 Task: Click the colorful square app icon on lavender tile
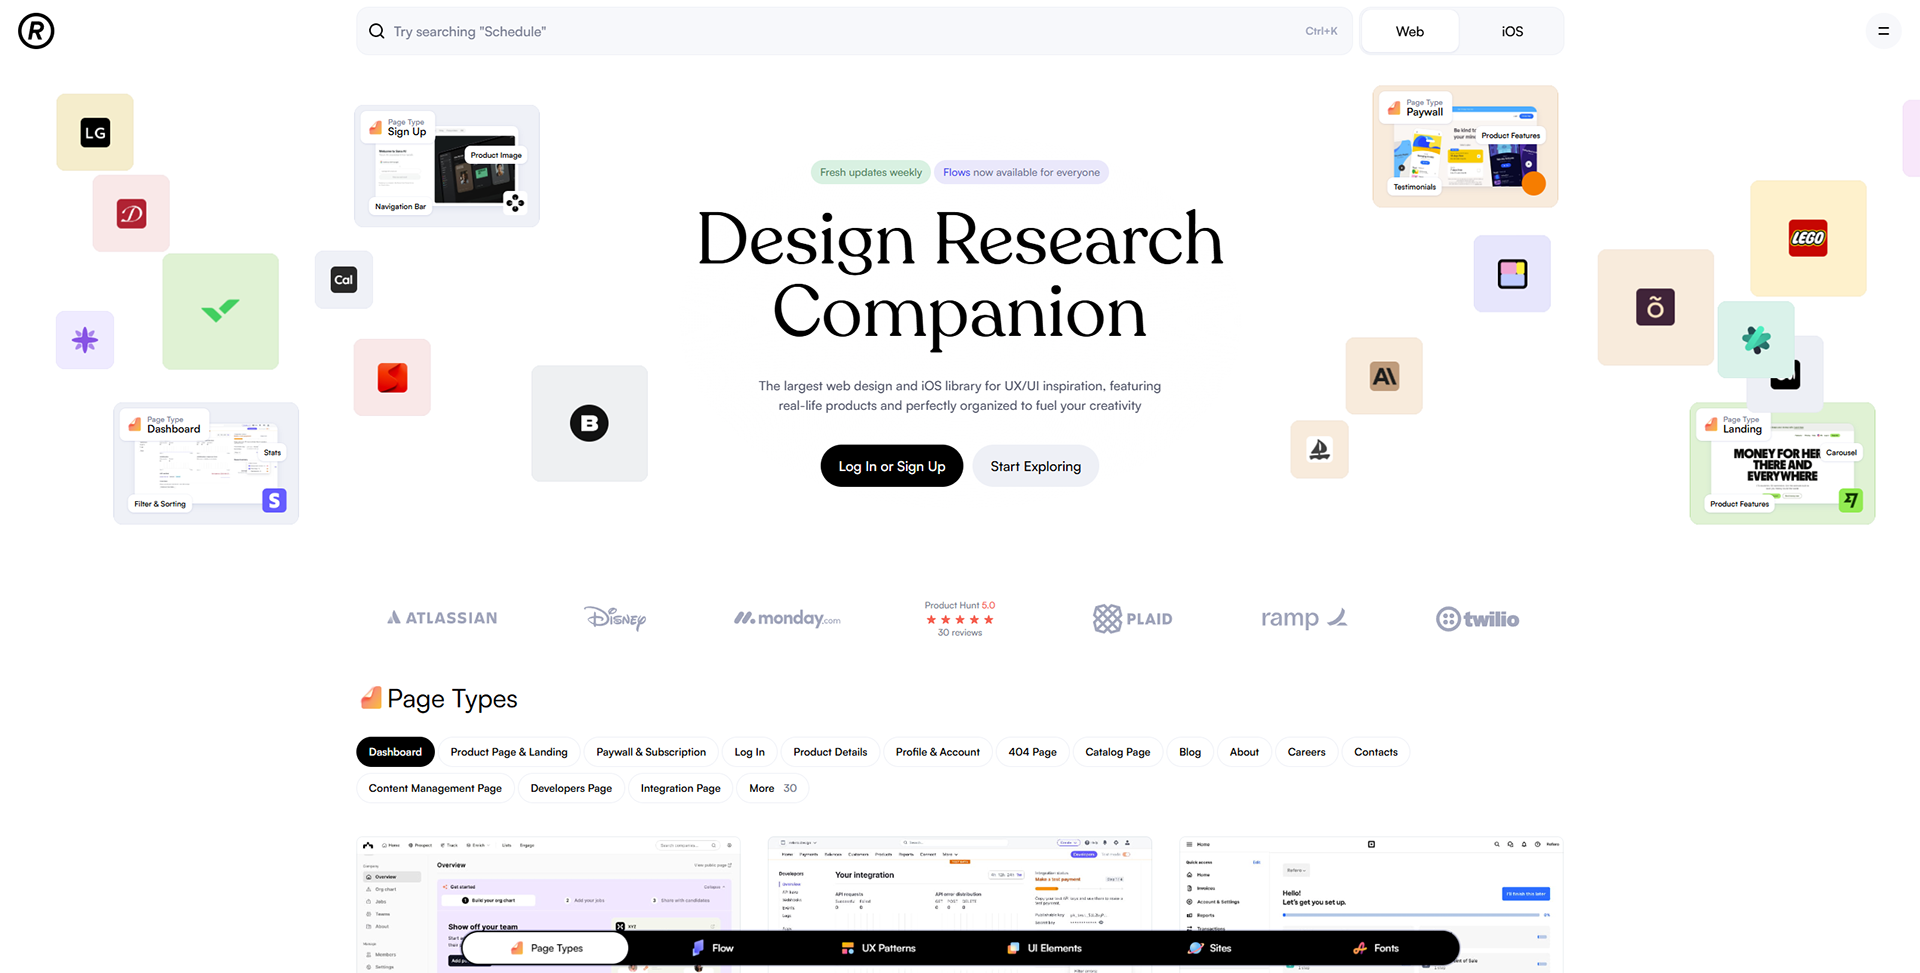(x=1512, y=274)
